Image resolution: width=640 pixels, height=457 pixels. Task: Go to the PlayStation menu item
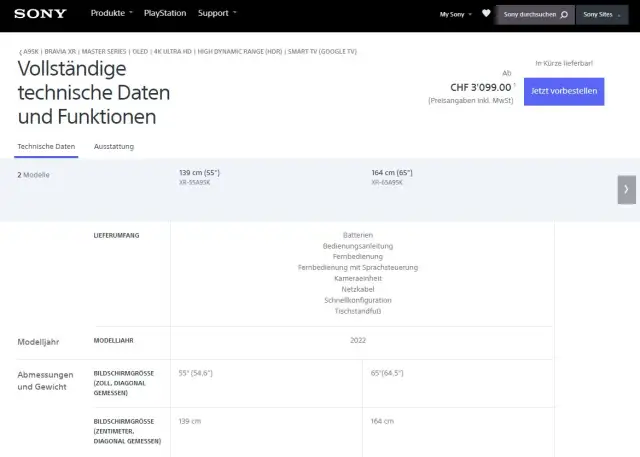165,13
